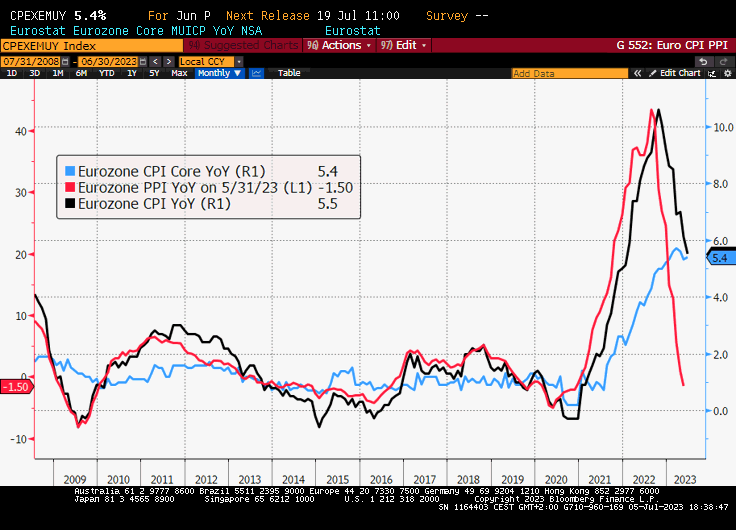
Task: Click the 2009 x-axis label
Action: click(75, 479)
